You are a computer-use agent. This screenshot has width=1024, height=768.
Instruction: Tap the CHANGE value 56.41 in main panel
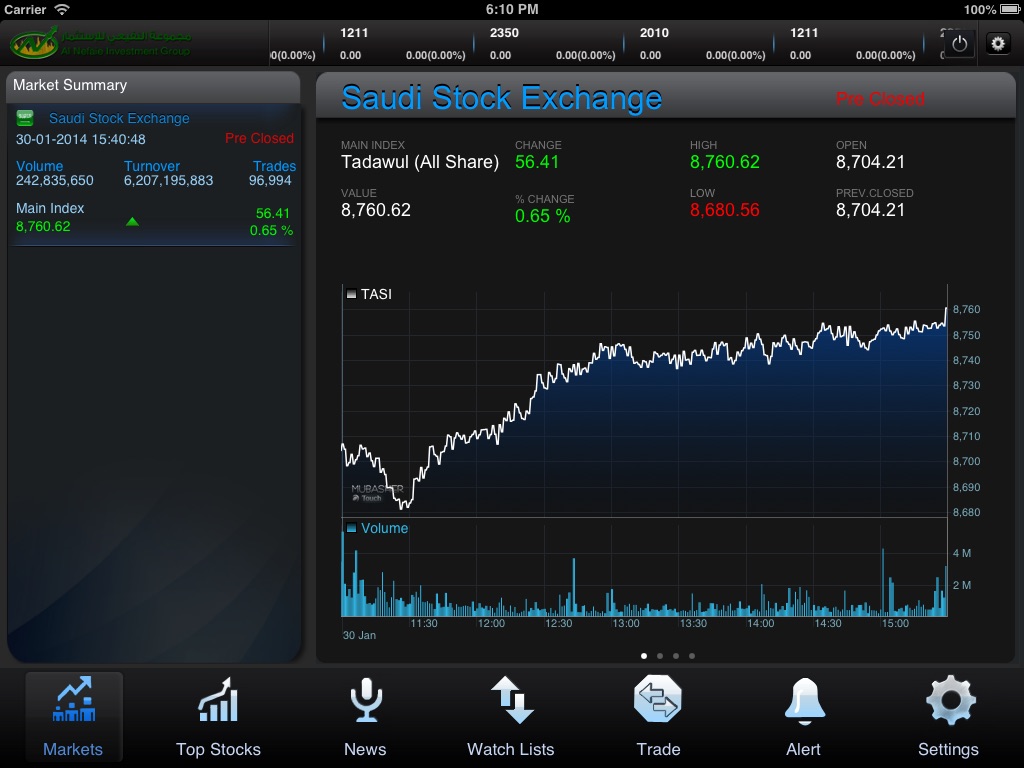coord(537,162)
